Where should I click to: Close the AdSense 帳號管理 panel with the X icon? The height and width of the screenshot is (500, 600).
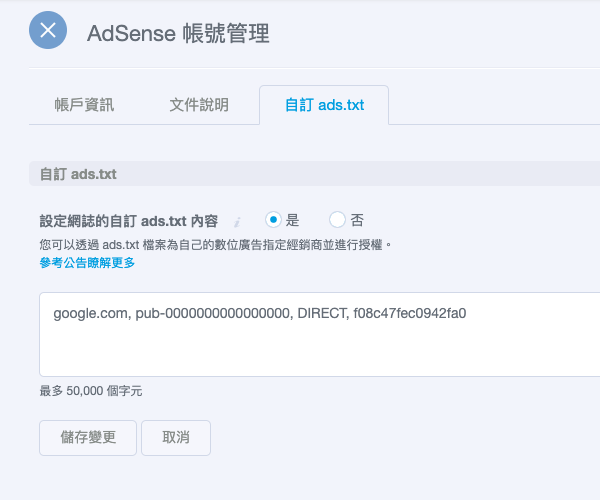(48, 30)
